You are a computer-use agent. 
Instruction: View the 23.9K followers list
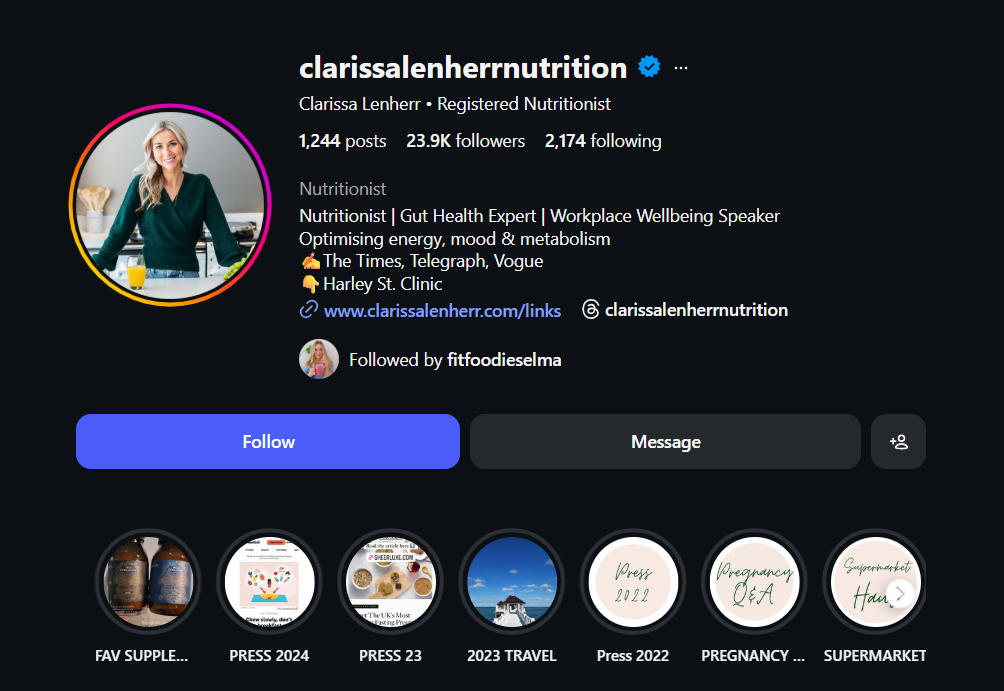tap(466, 141)
